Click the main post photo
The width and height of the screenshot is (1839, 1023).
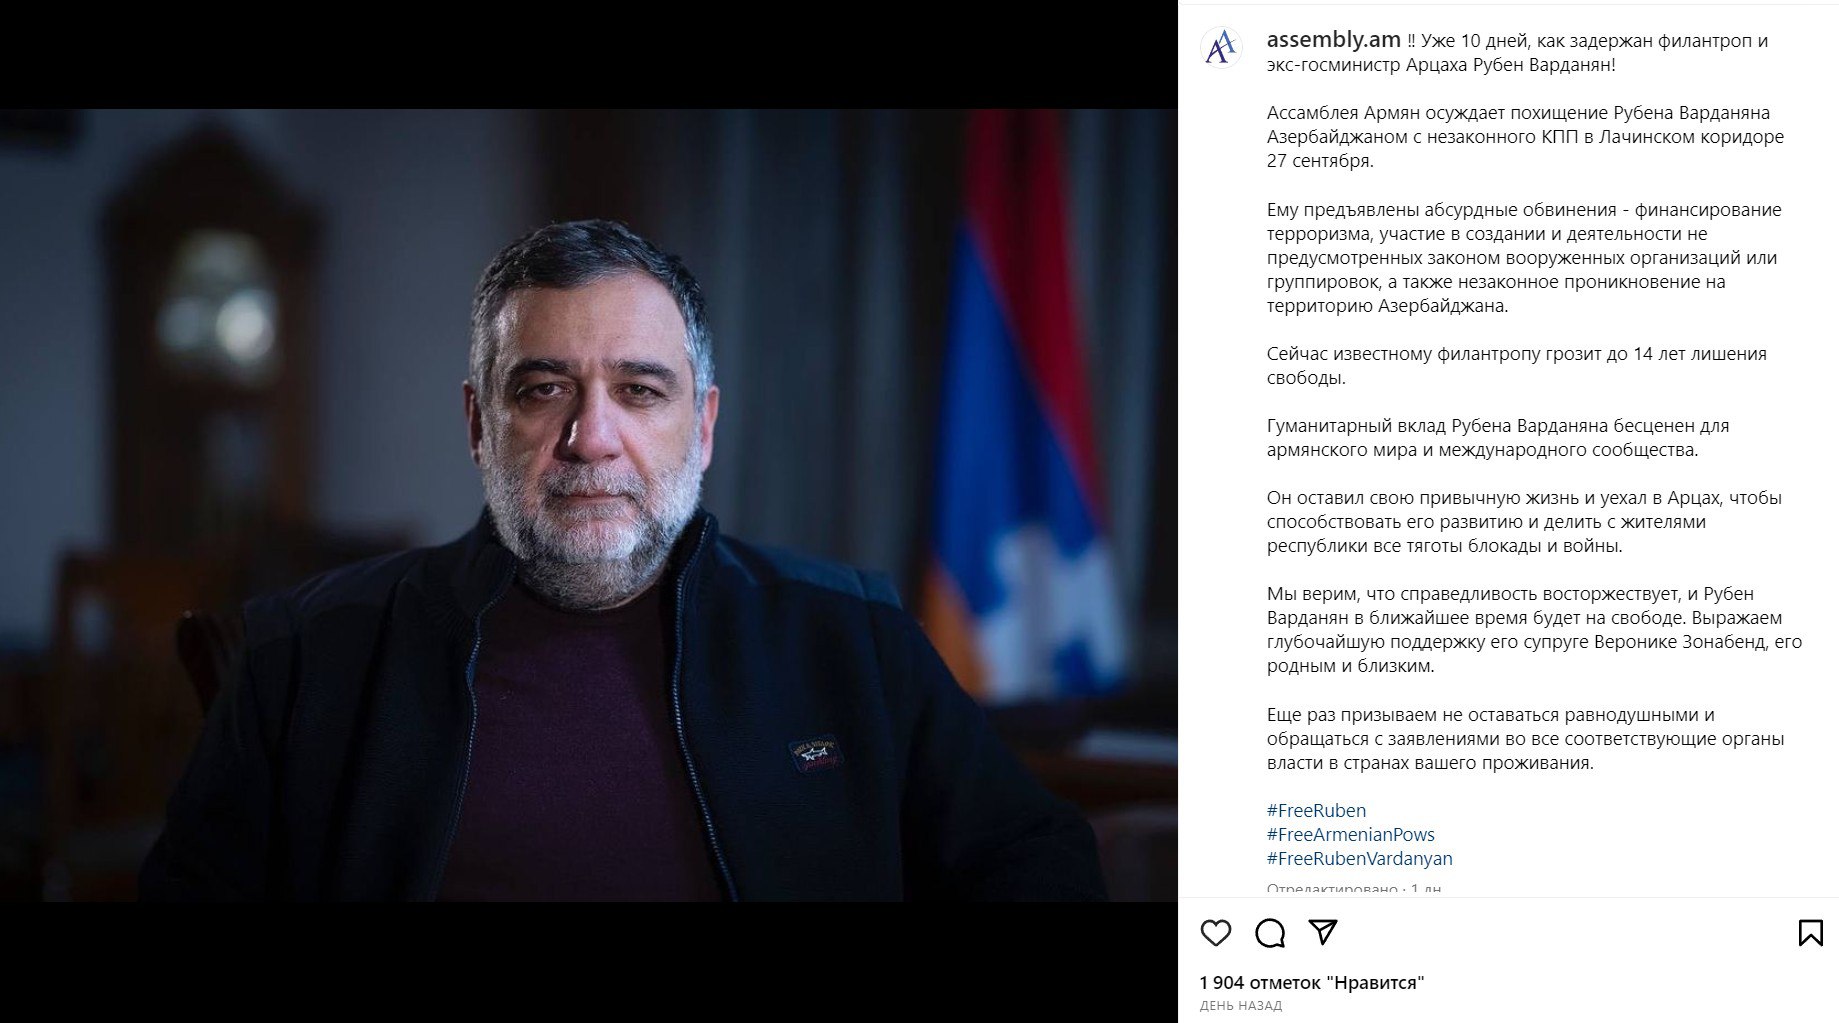588,505
